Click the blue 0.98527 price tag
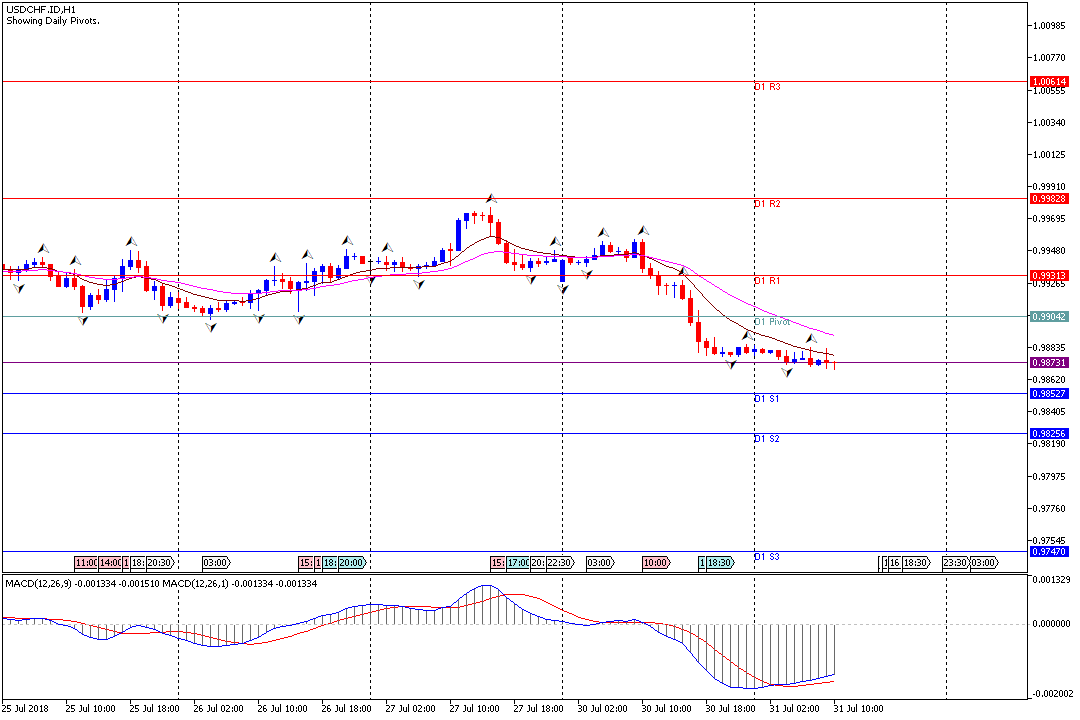Viewport: 1080px width, 720px height. (x=1049, y=393)
